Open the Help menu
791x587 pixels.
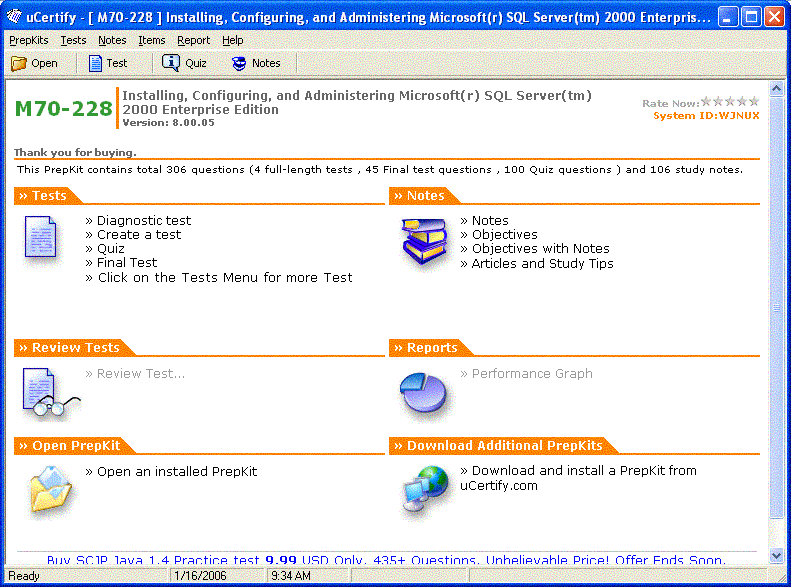233,40
